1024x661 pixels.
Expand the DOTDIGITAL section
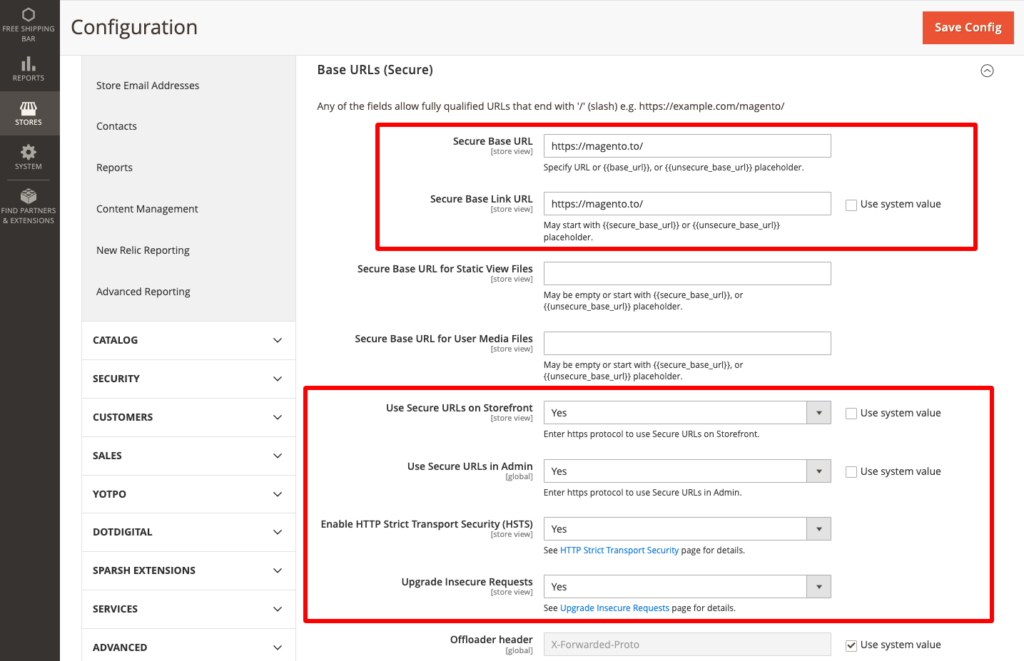[188, 532]
